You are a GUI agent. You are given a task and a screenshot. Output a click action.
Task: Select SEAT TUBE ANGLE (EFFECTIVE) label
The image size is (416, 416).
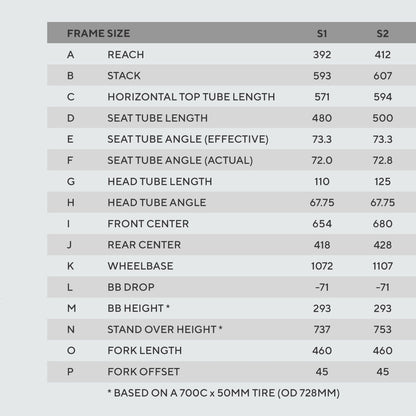[188, 139]
